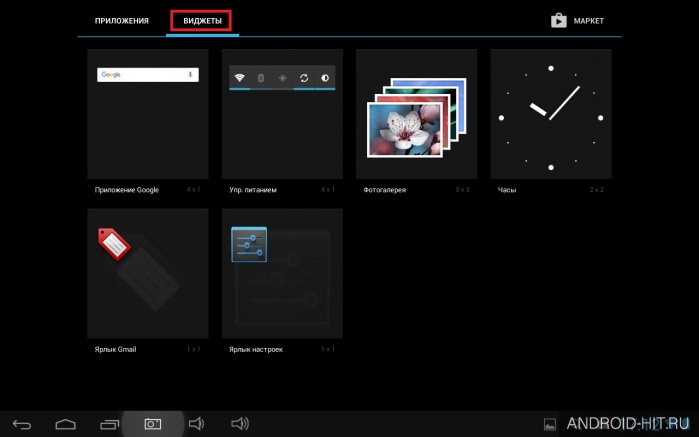This screenshot has height=437, width=699.
Task: Open the Market store icon
Action: point(559,21)
